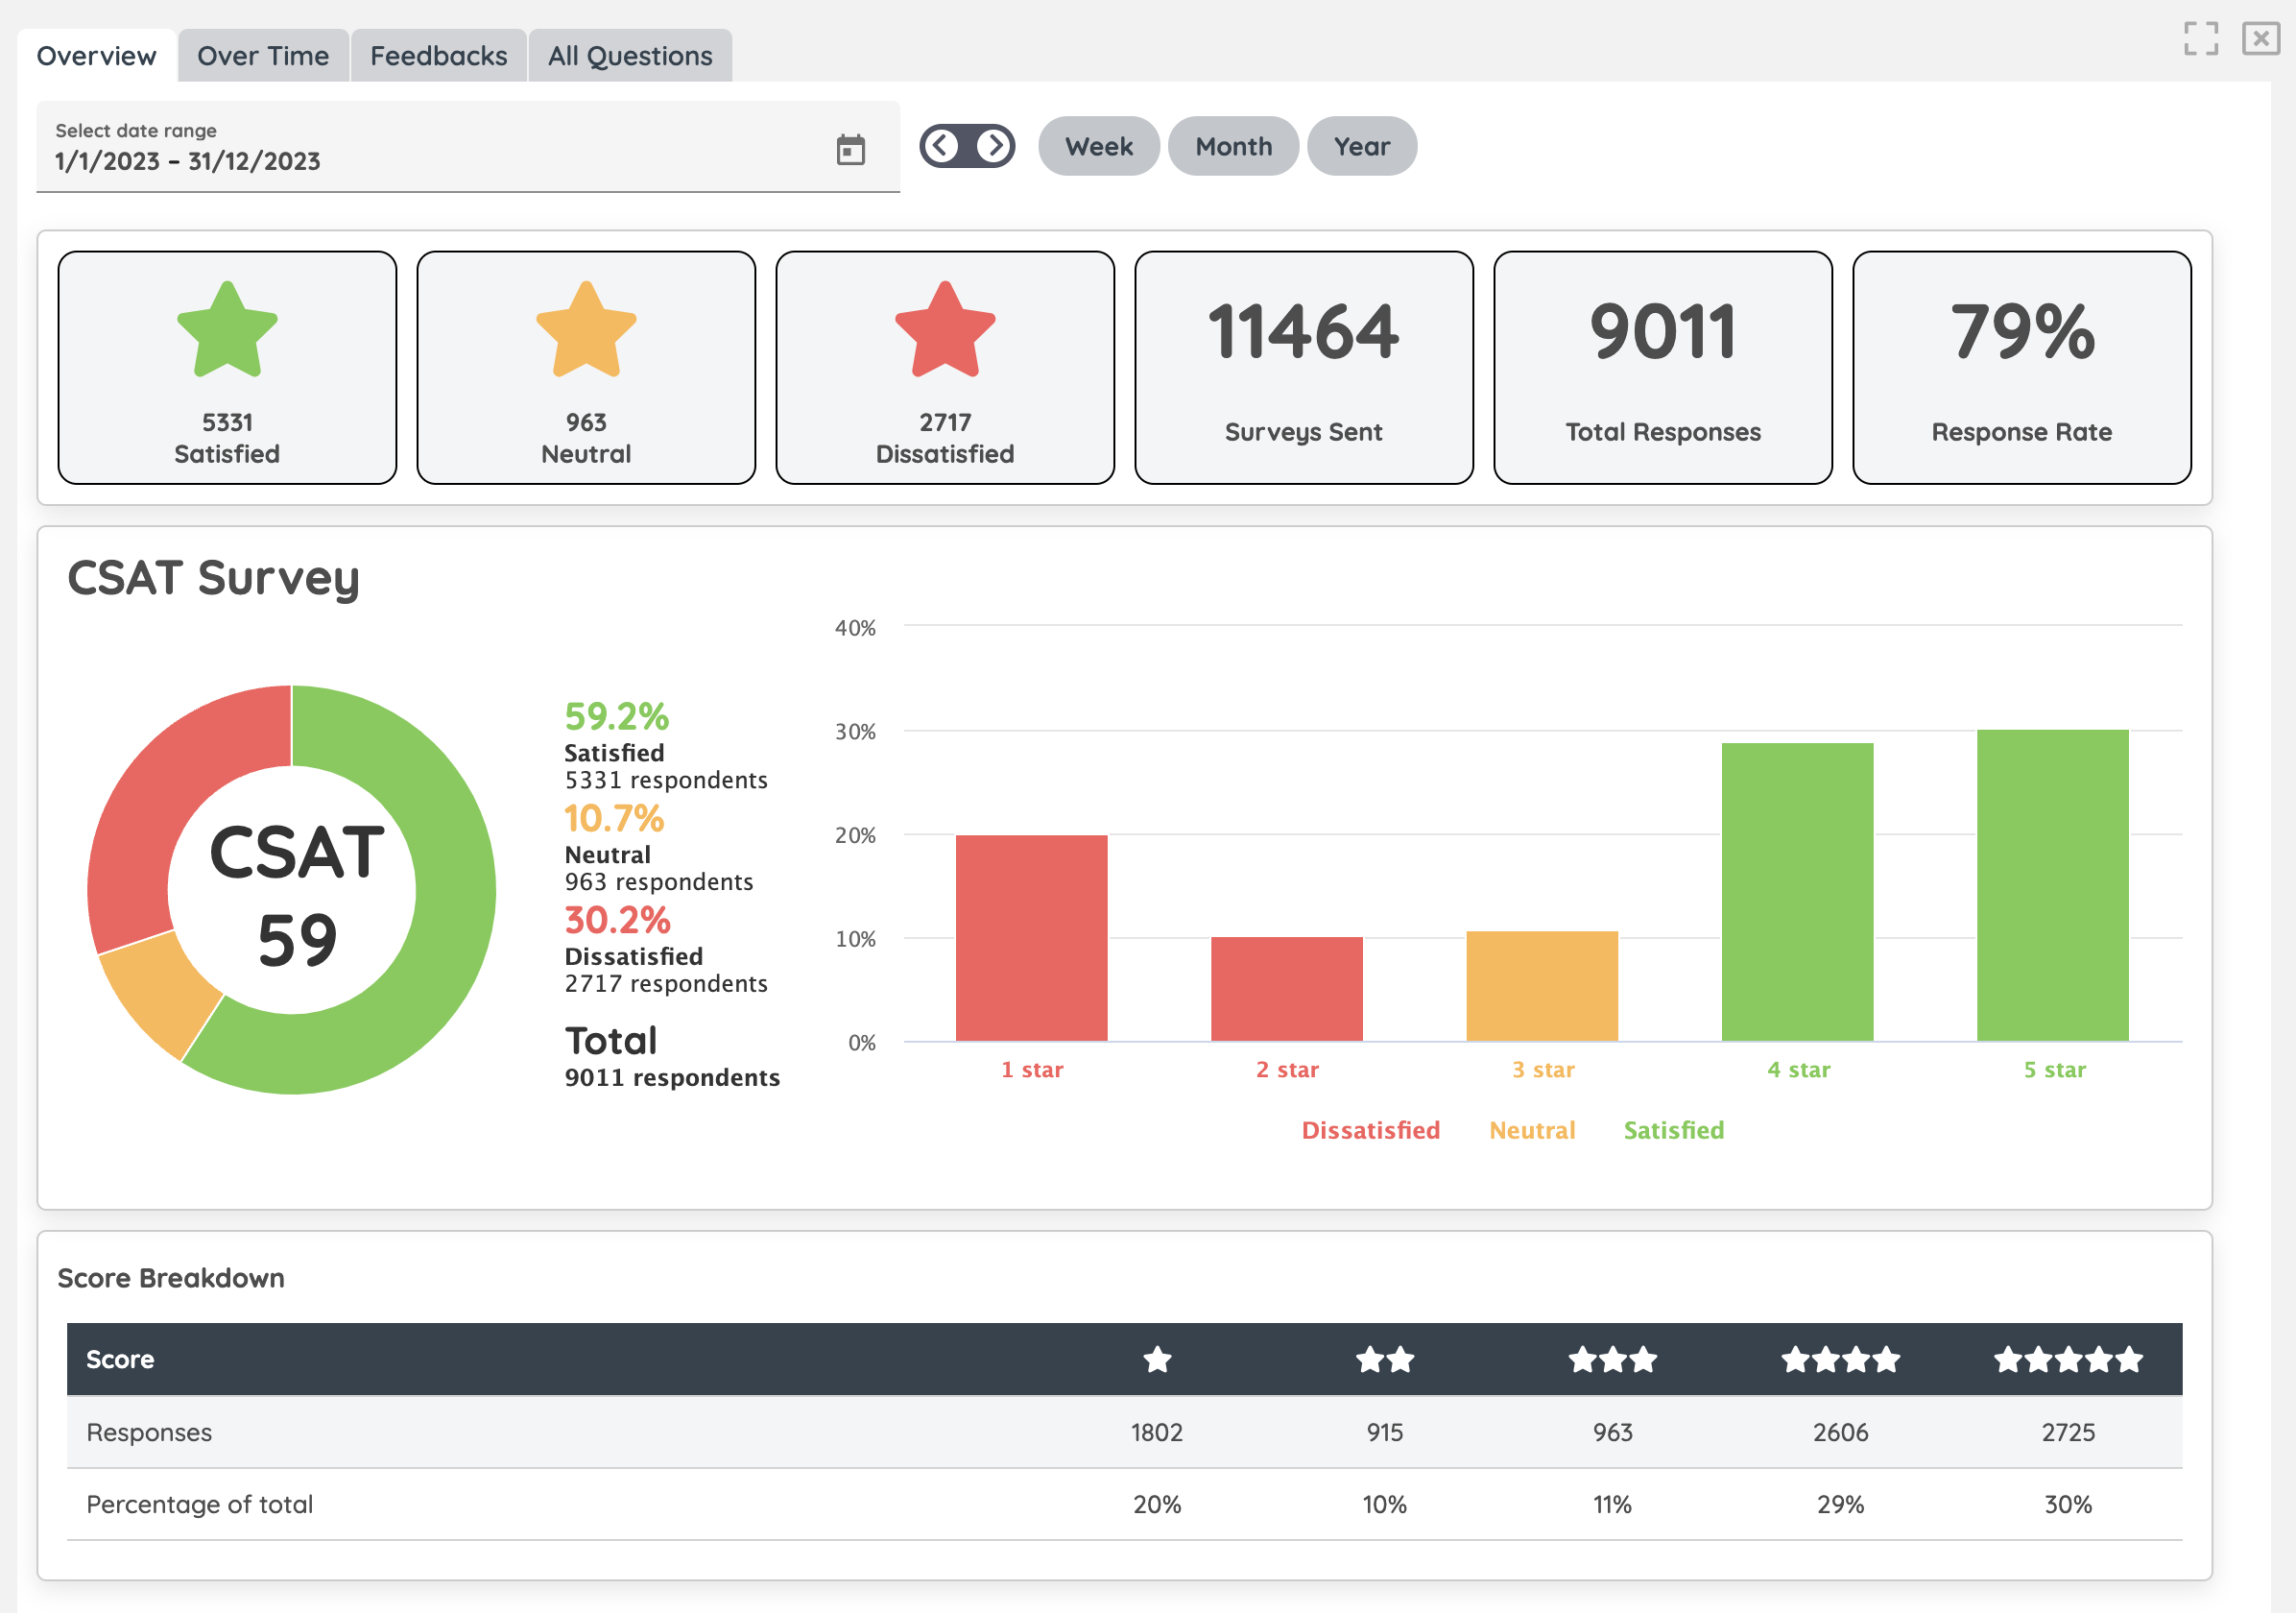
Task: Click the fullscreen expand icon
Action: [2200, 39]
